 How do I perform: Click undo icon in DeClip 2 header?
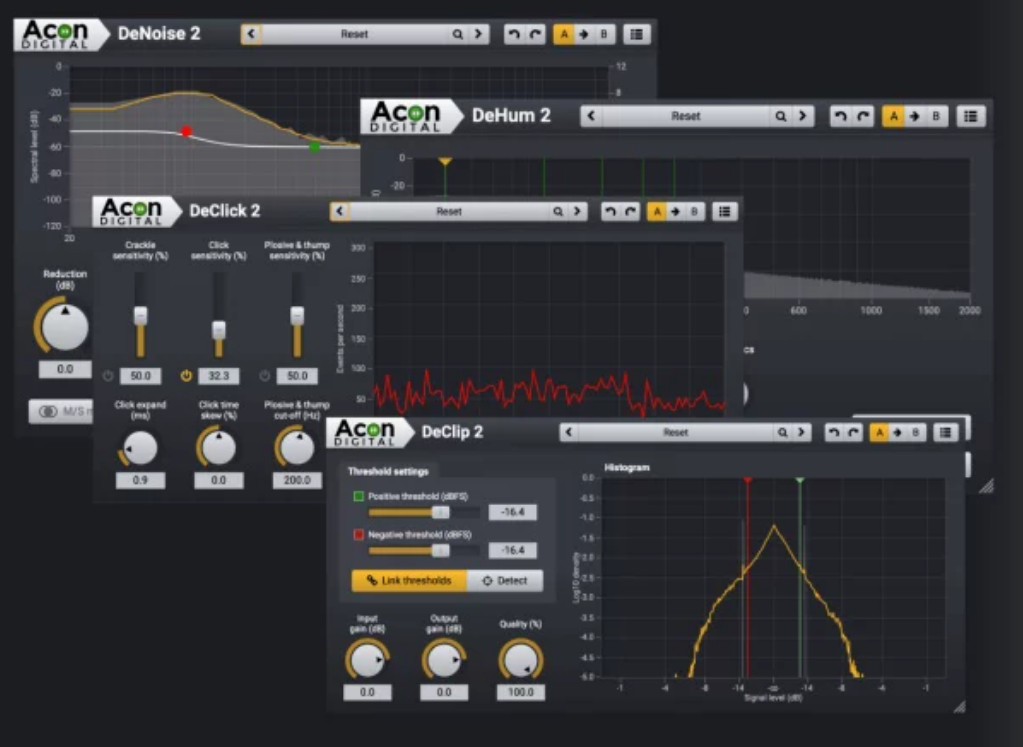pos(834,432)
